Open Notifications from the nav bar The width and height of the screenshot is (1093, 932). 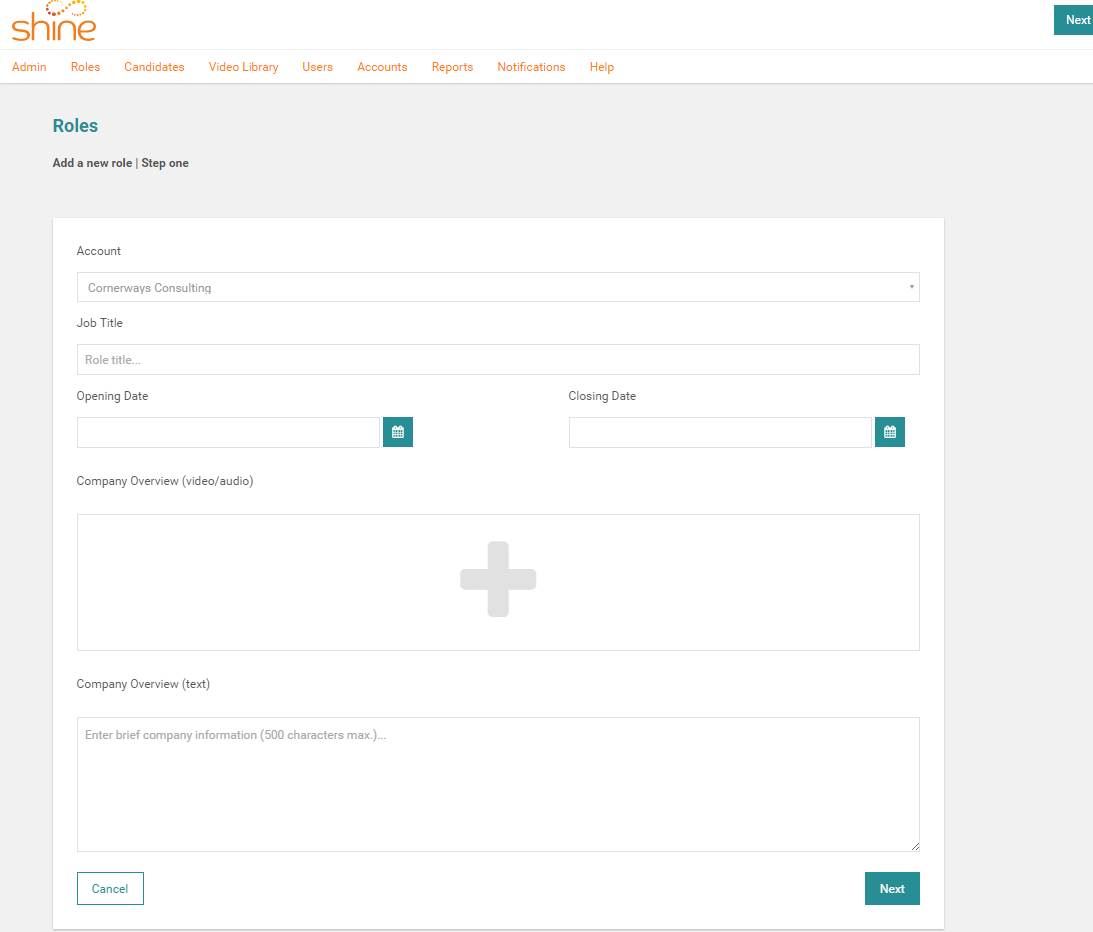tap(531, 67)
